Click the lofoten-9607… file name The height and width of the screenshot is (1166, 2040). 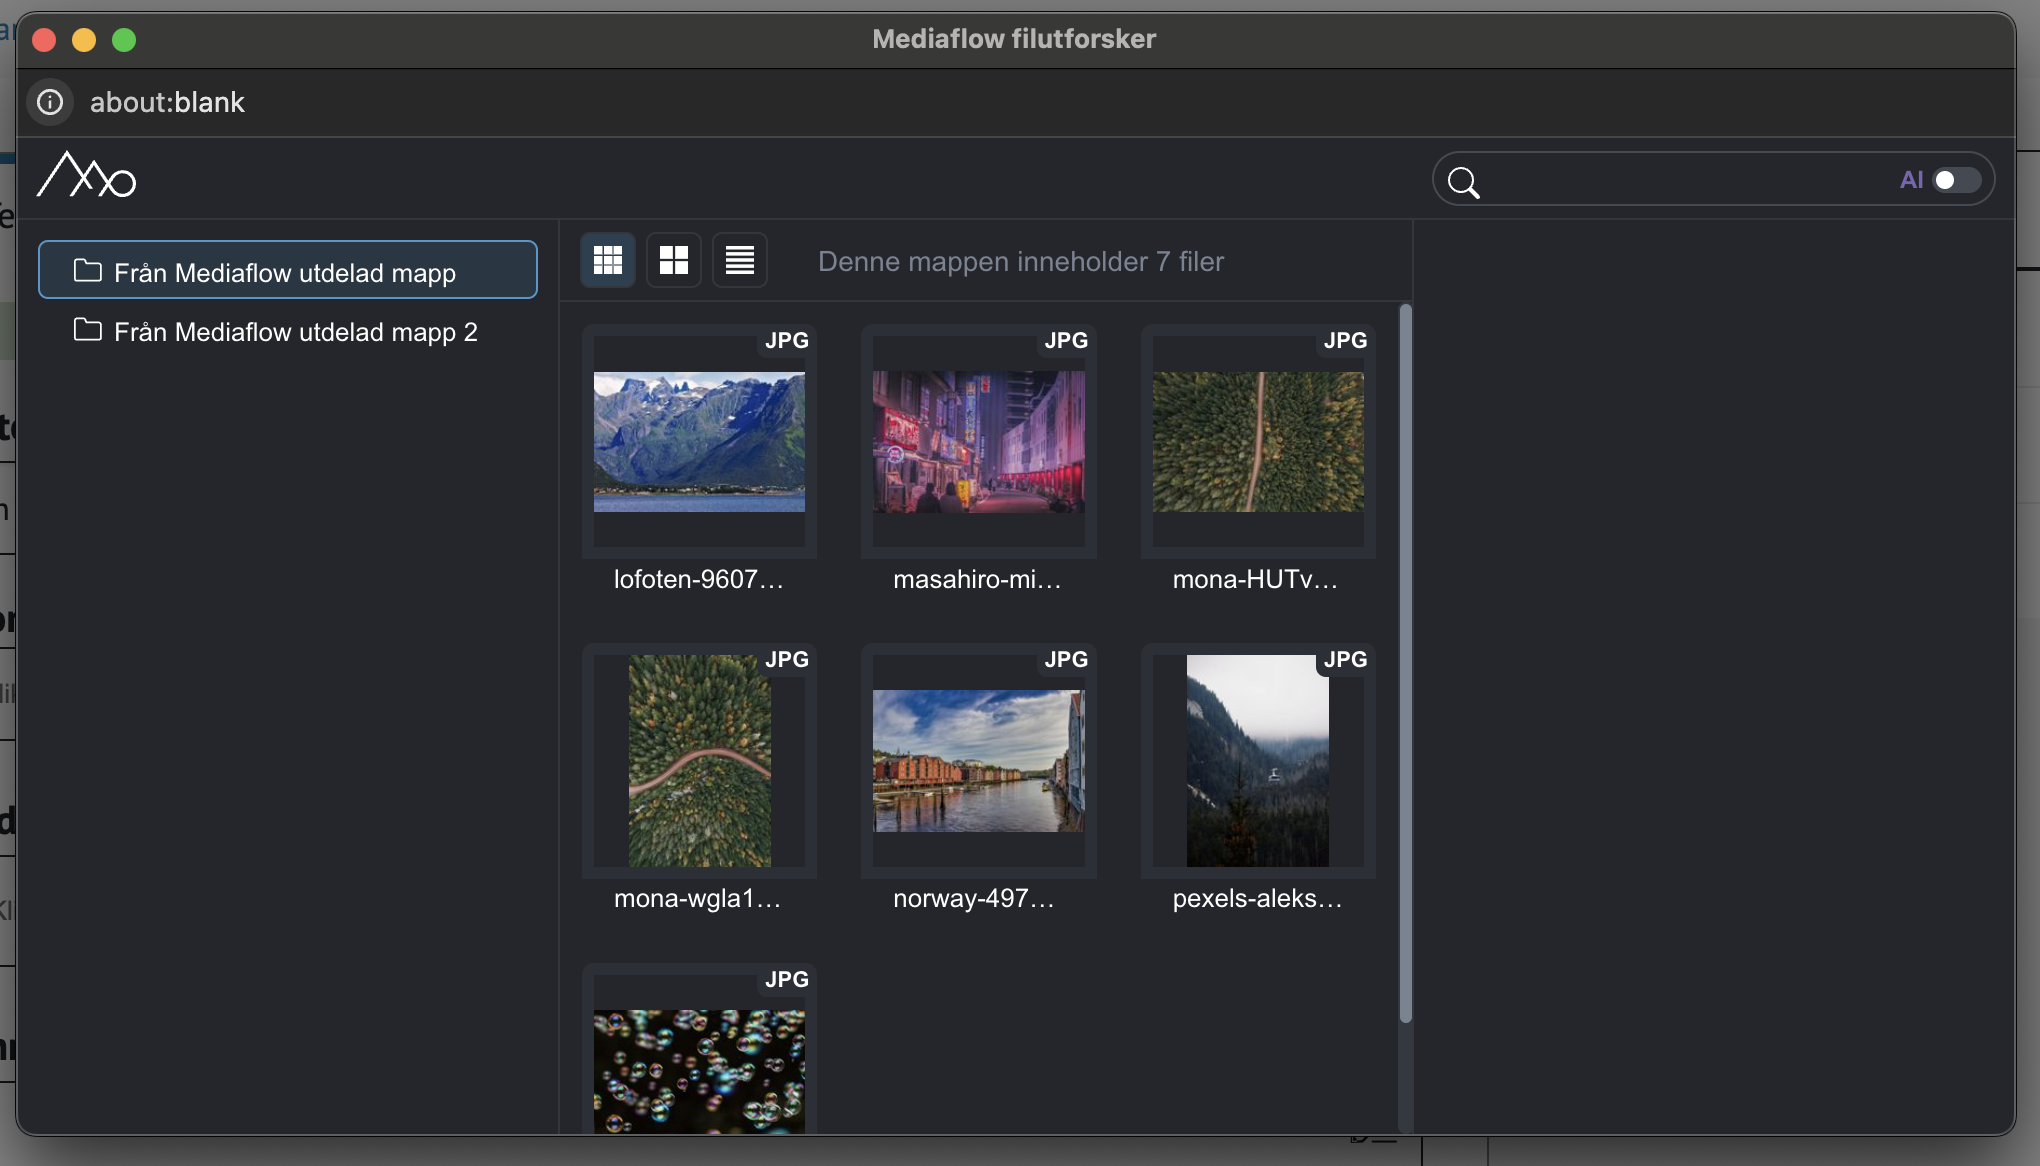point(698,579)
